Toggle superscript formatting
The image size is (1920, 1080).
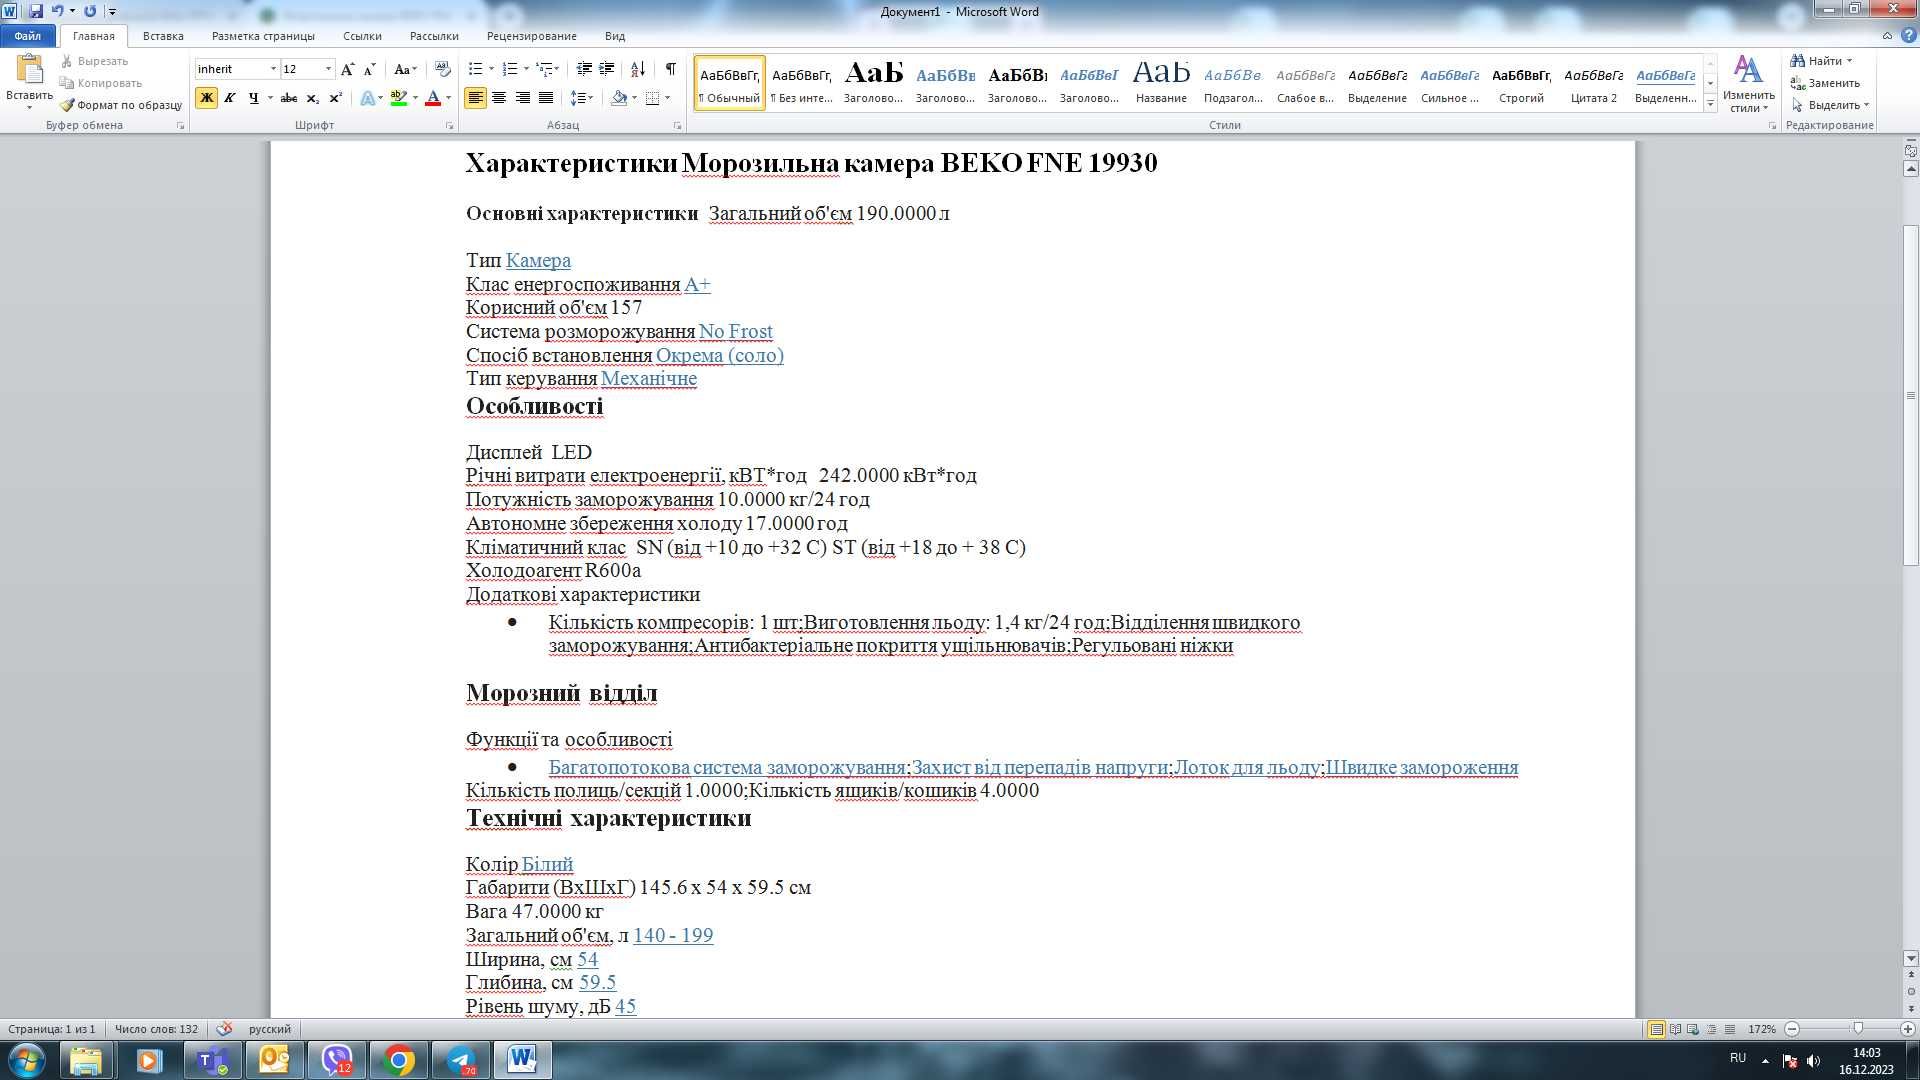click(336, 98)
